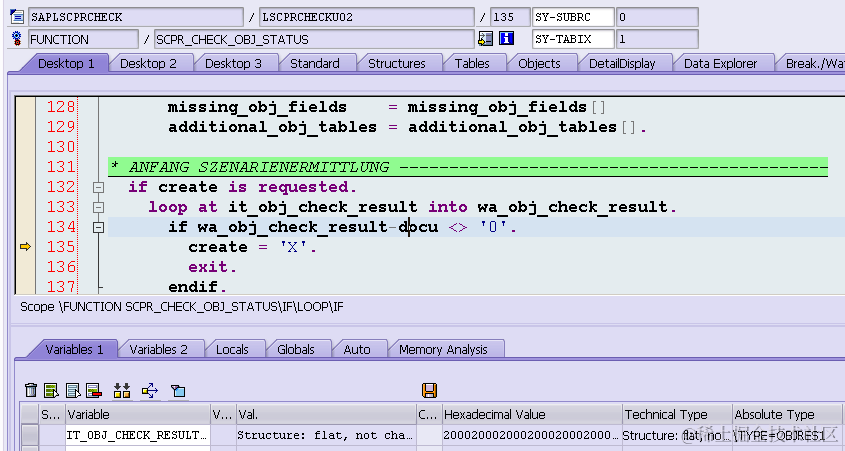Collapse the code block at line 132
Image resolution: width=845 pixels, height=451 pixels.
(x=98, y=188)
